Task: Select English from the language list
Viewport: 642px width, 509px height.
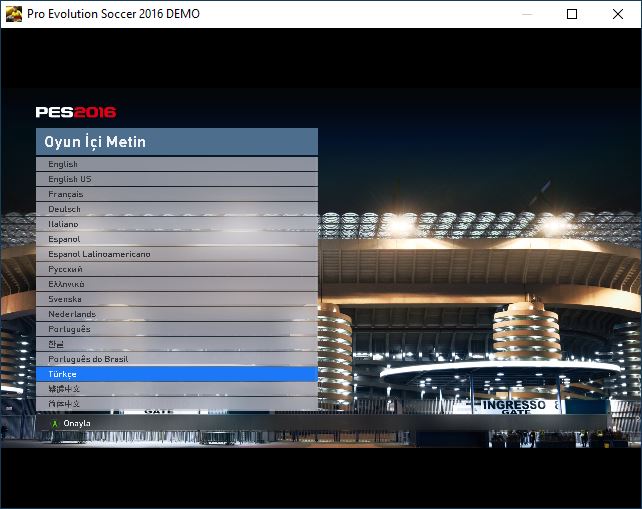Action: tap(177, 164)
